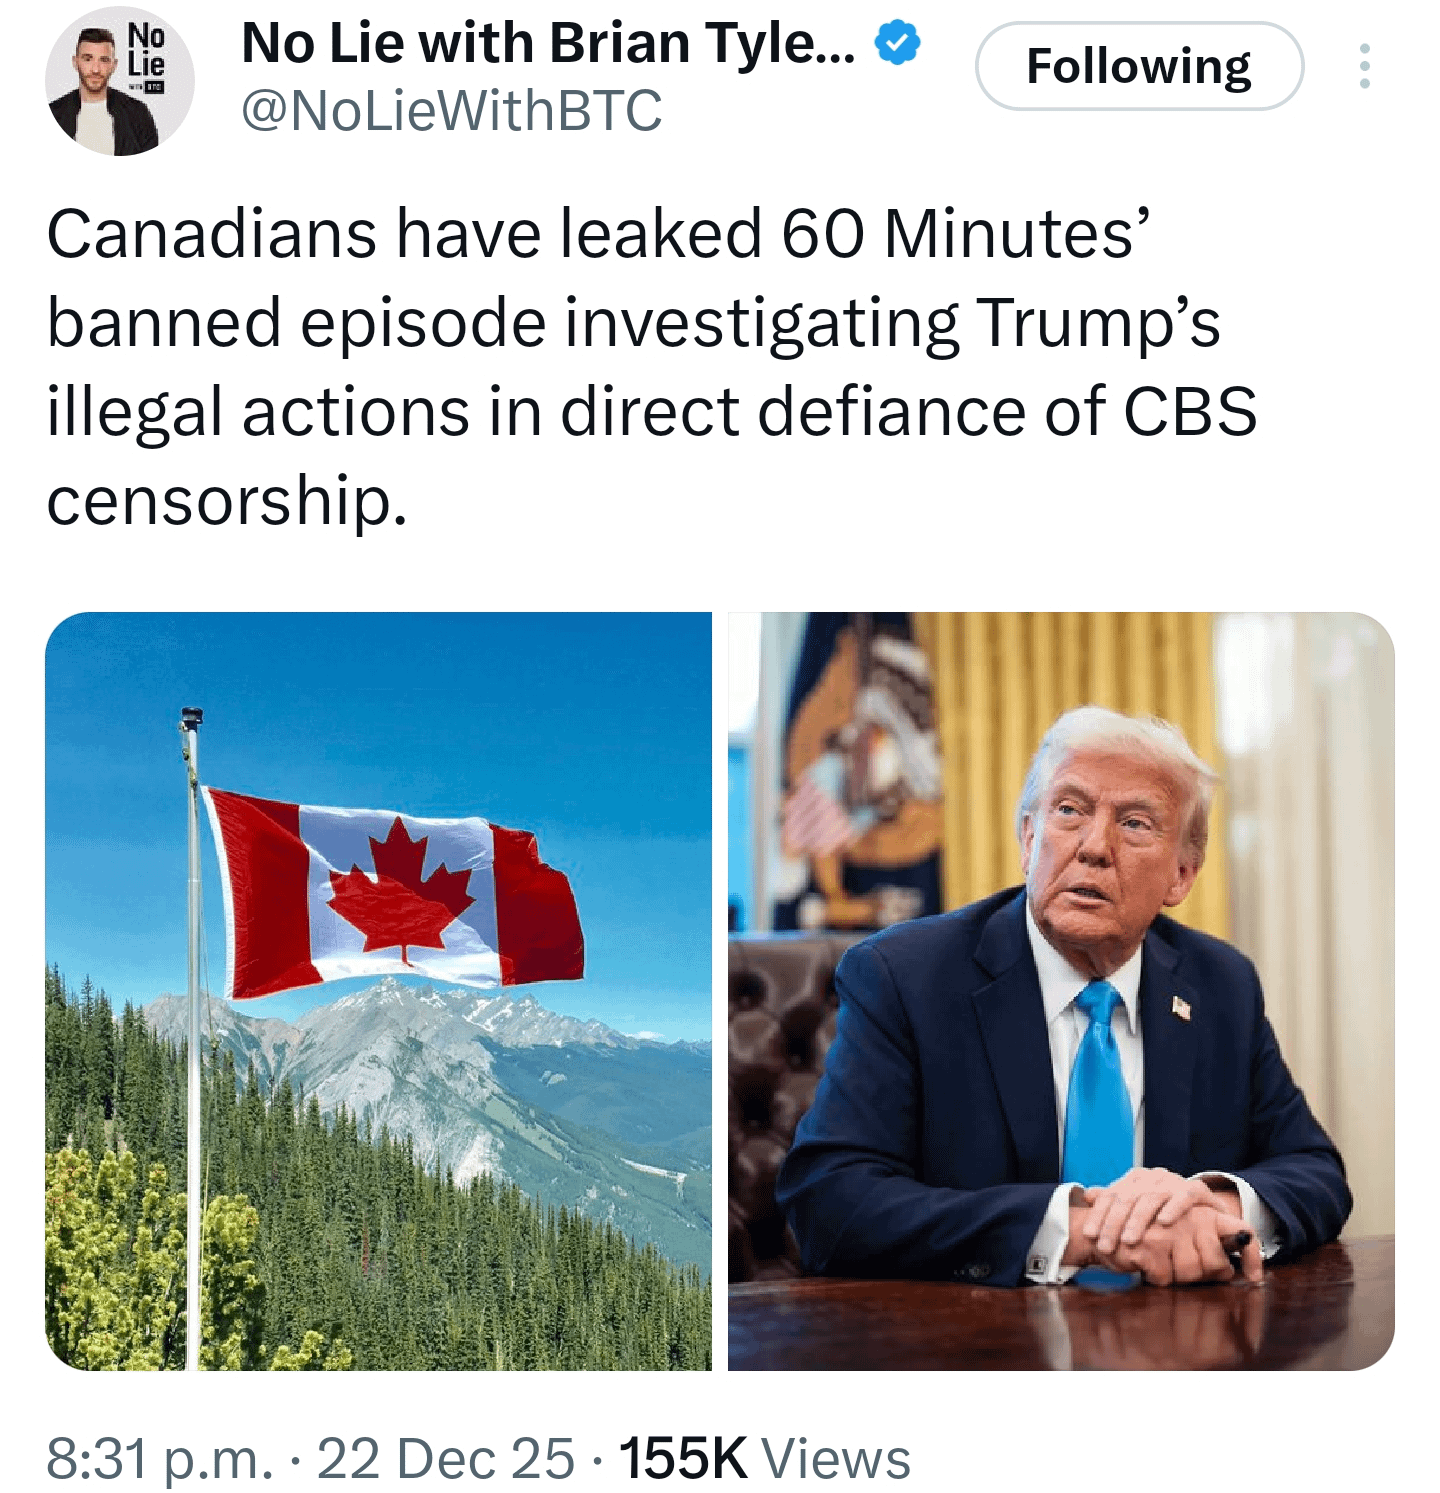This screenshot has height=1493, width=1440.
Task: Click the word CBS in the tweet
Action: [1191, 411]
